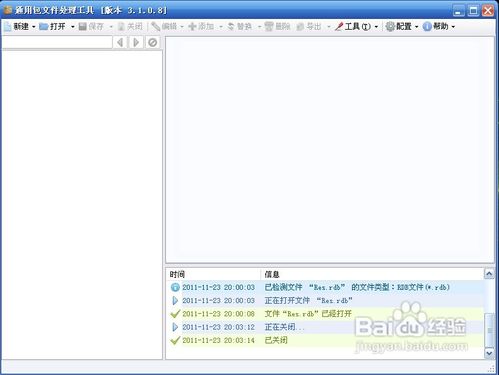The height and width of the screenshot is (375, 499).
Task: Expand the 打开 dropdown arrow
Action: point(72,27)
